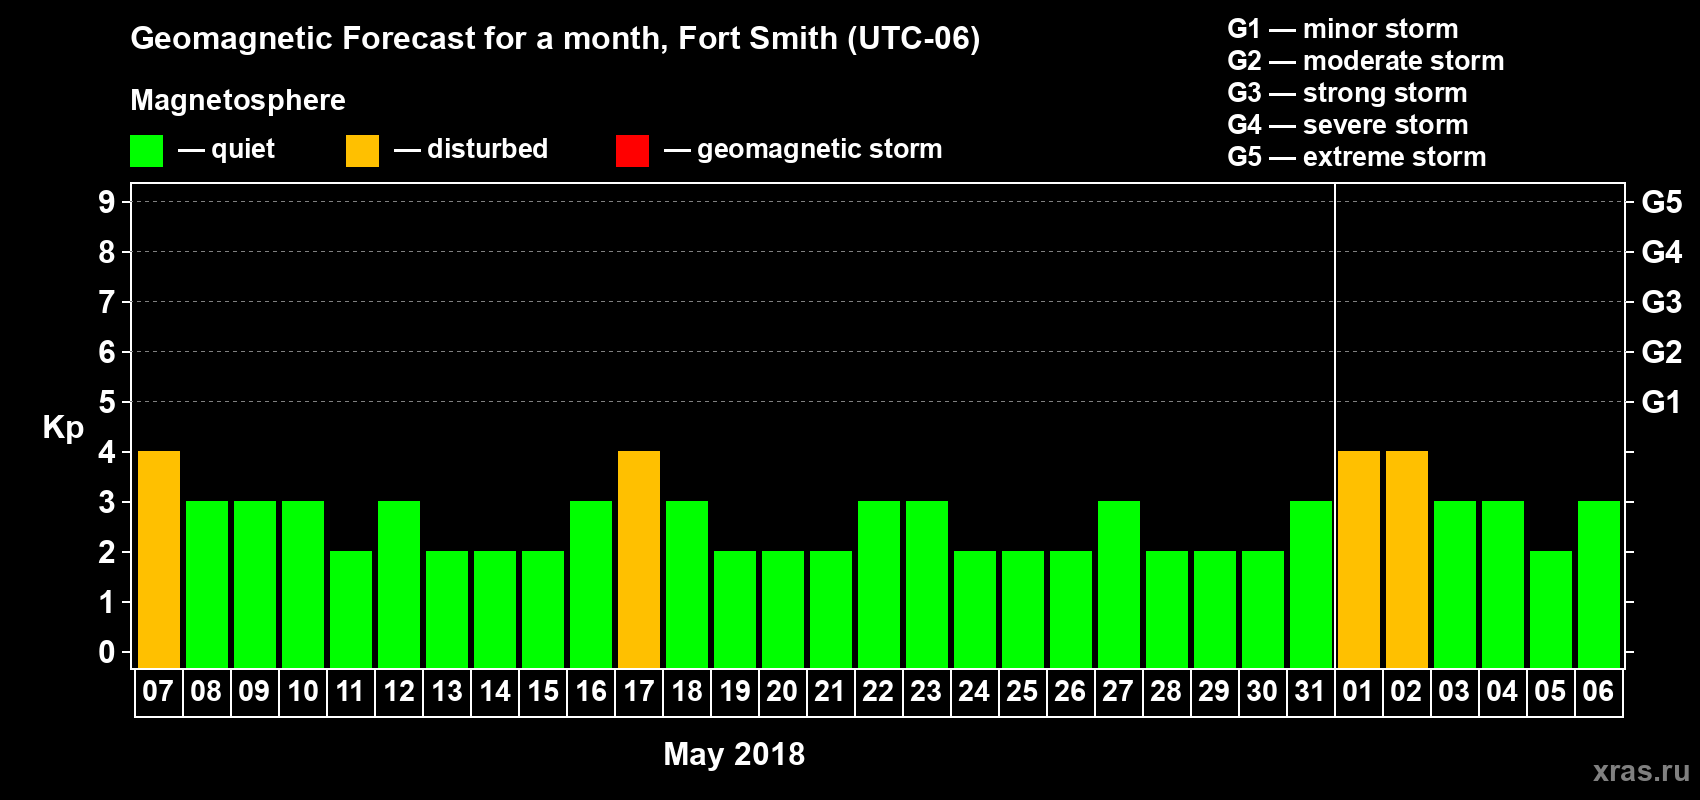Click the date label 22

[878, 692]
